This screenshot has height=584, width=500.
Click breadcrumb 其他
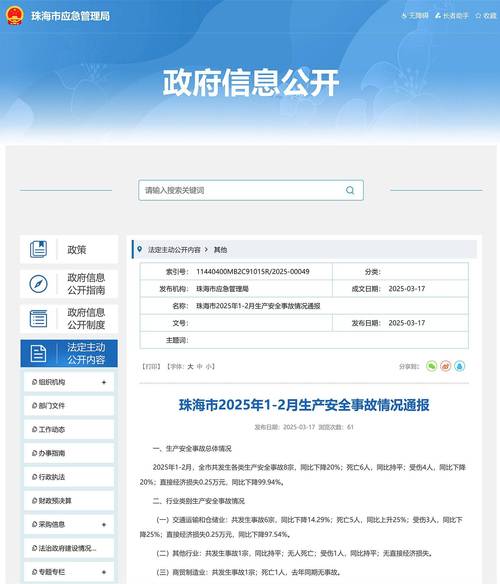tap(220, 250)
